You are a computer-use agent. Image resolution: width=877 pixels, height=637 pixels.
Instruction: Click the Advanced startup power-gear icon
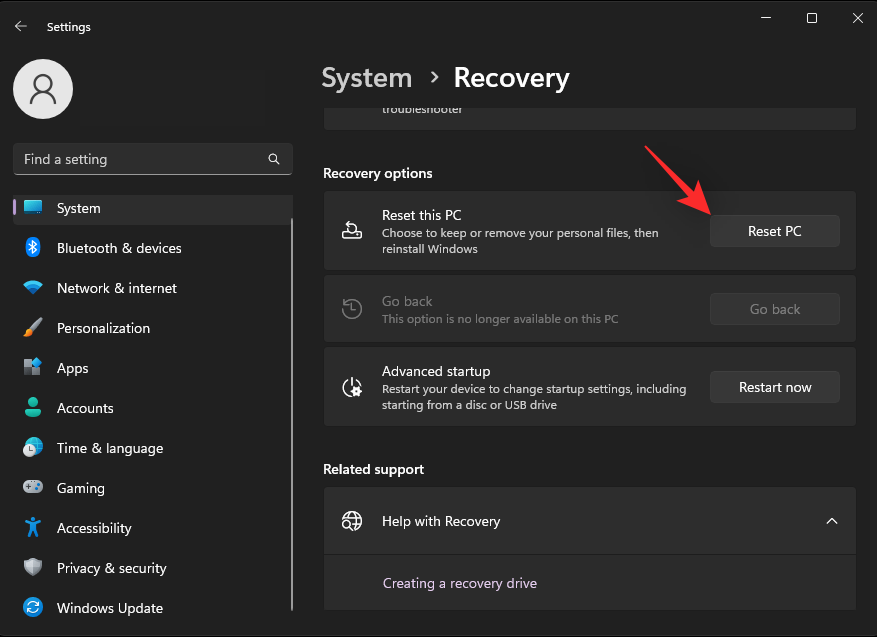click(x=352, y=387)
